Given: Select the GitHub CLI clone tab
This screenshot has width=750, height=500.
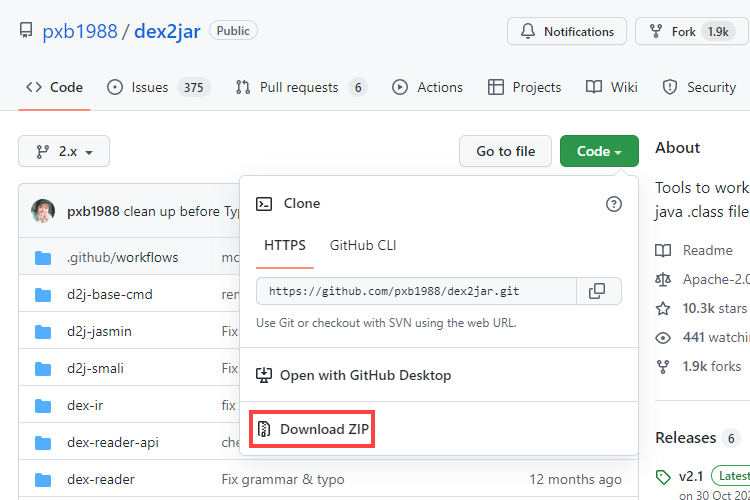Looking at the screenshot, I should 363,245.
